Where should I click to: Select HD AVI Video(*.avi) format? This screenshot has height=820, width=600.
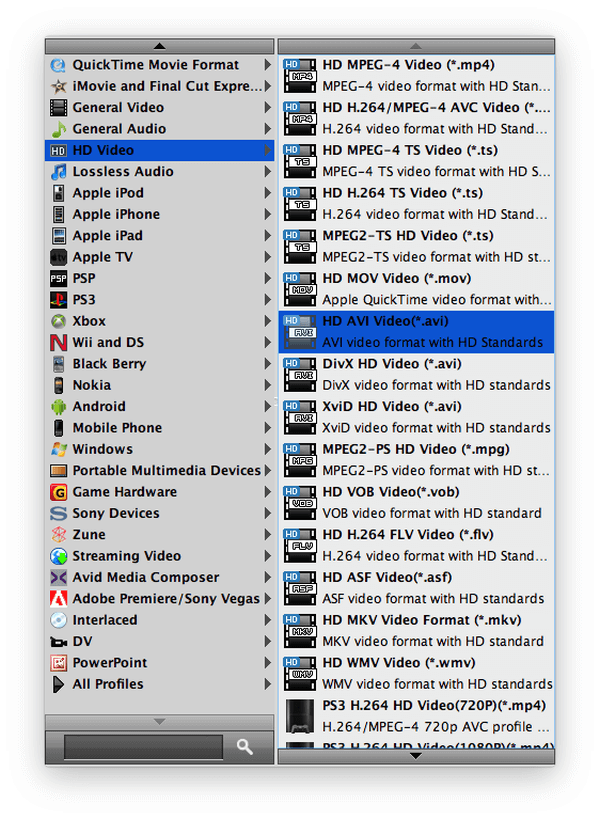[x=416, y=332]
